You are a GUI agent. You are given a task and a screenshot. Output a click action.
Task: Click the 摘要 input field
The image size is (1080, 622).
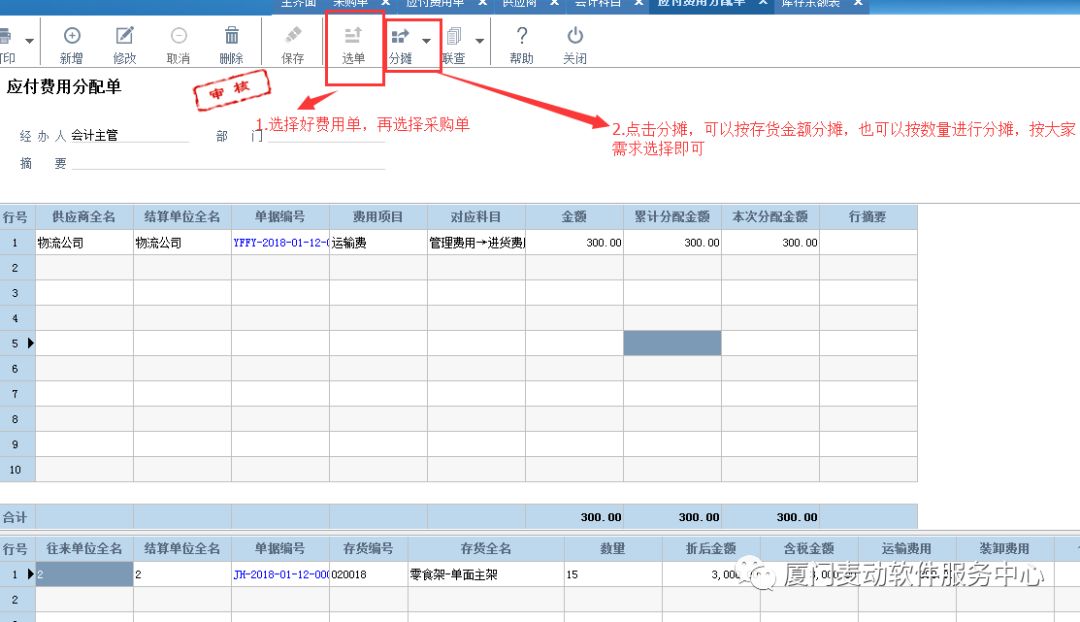(228, 163)
